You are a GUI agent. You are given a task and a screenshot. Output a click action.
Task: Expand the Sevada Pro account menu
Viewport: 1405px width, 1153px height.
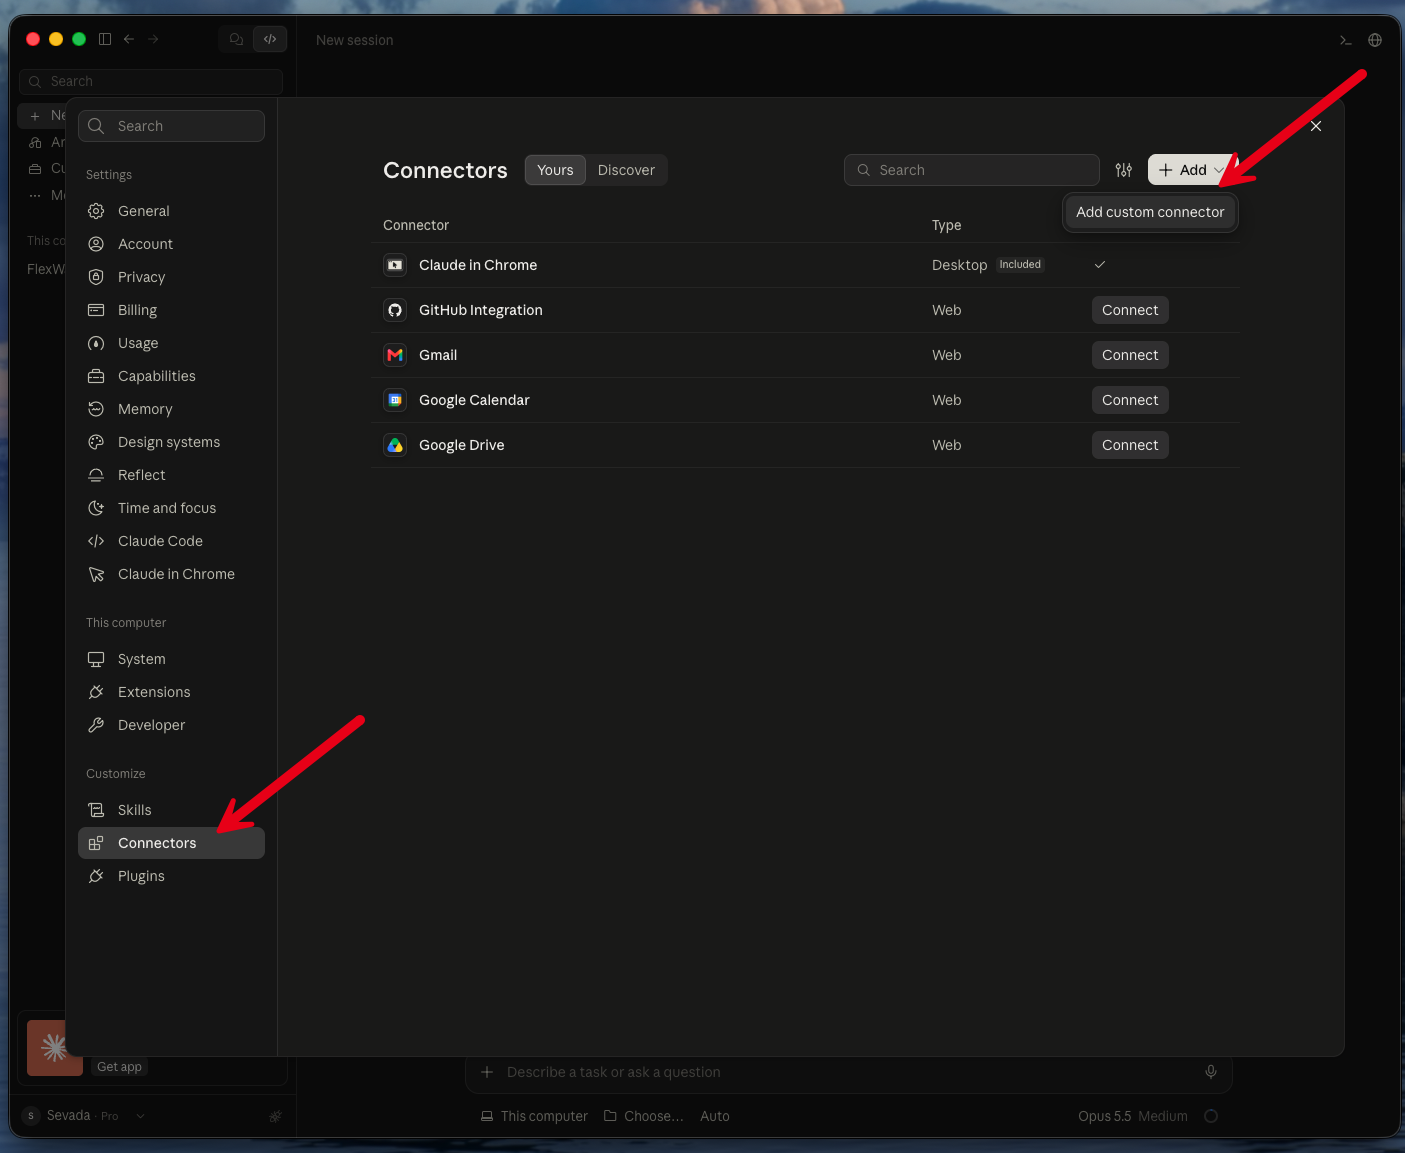tap(85, 1116)
